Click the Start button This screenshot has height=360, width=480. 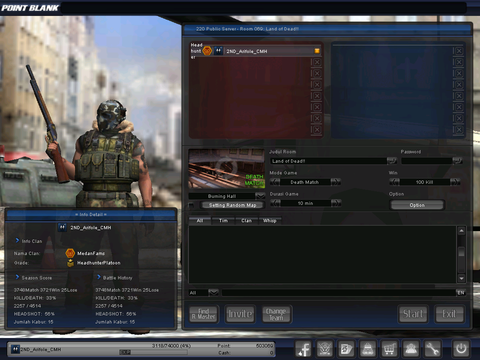click(413, 314)
